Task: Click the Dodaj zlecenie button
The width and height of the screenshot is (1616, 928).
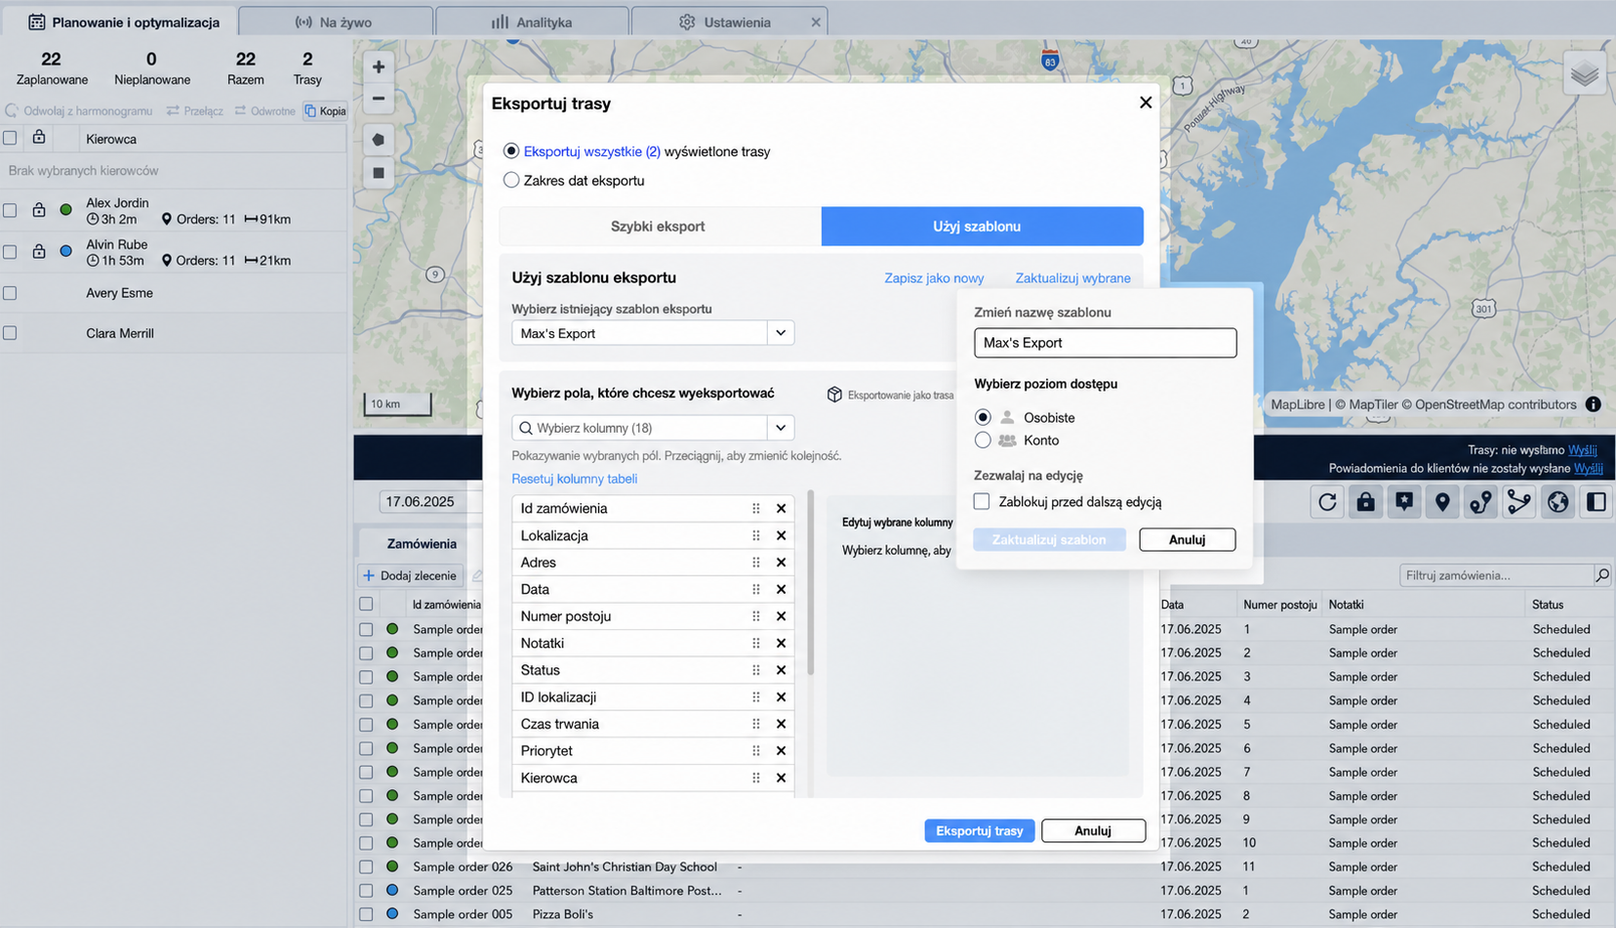Action: 410,576
